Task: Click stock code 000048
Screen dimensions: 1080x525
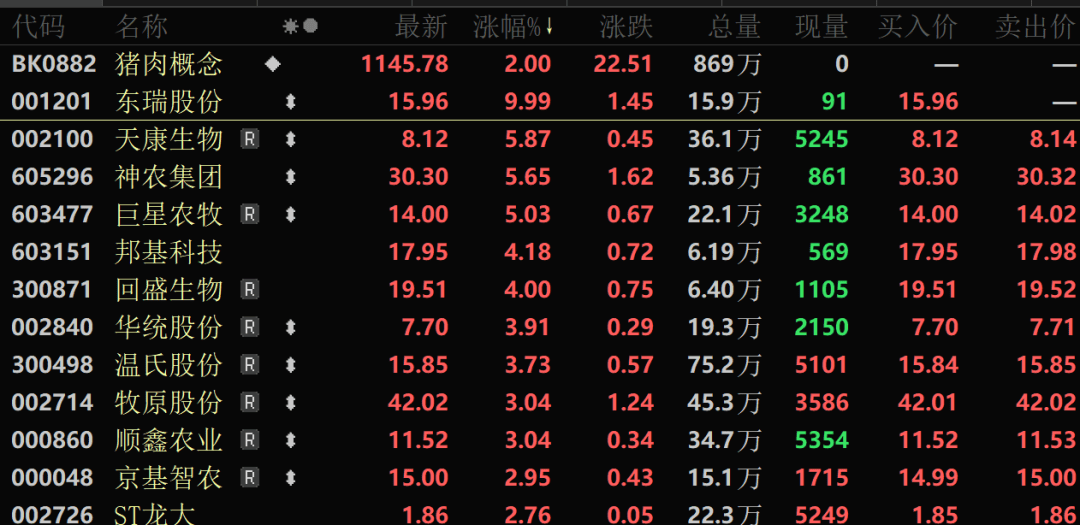Action: point(52,477)
